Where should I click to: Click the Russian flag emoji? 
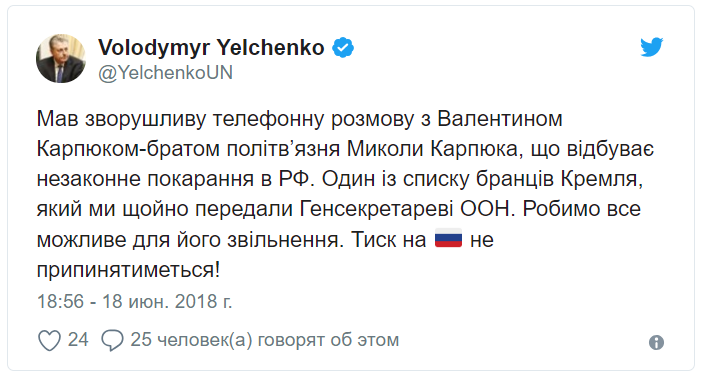click(448, 238)
